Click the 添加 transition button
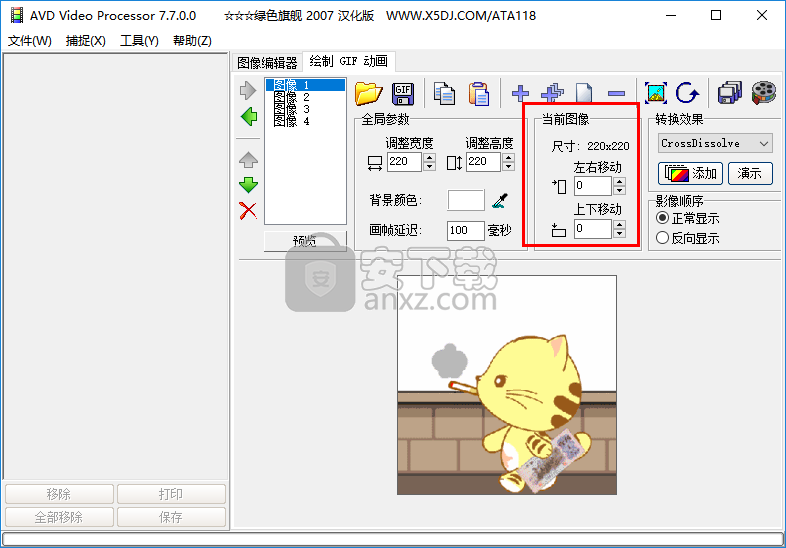The image size is (786, 548). pyautogui.click(x=690, y=173)
